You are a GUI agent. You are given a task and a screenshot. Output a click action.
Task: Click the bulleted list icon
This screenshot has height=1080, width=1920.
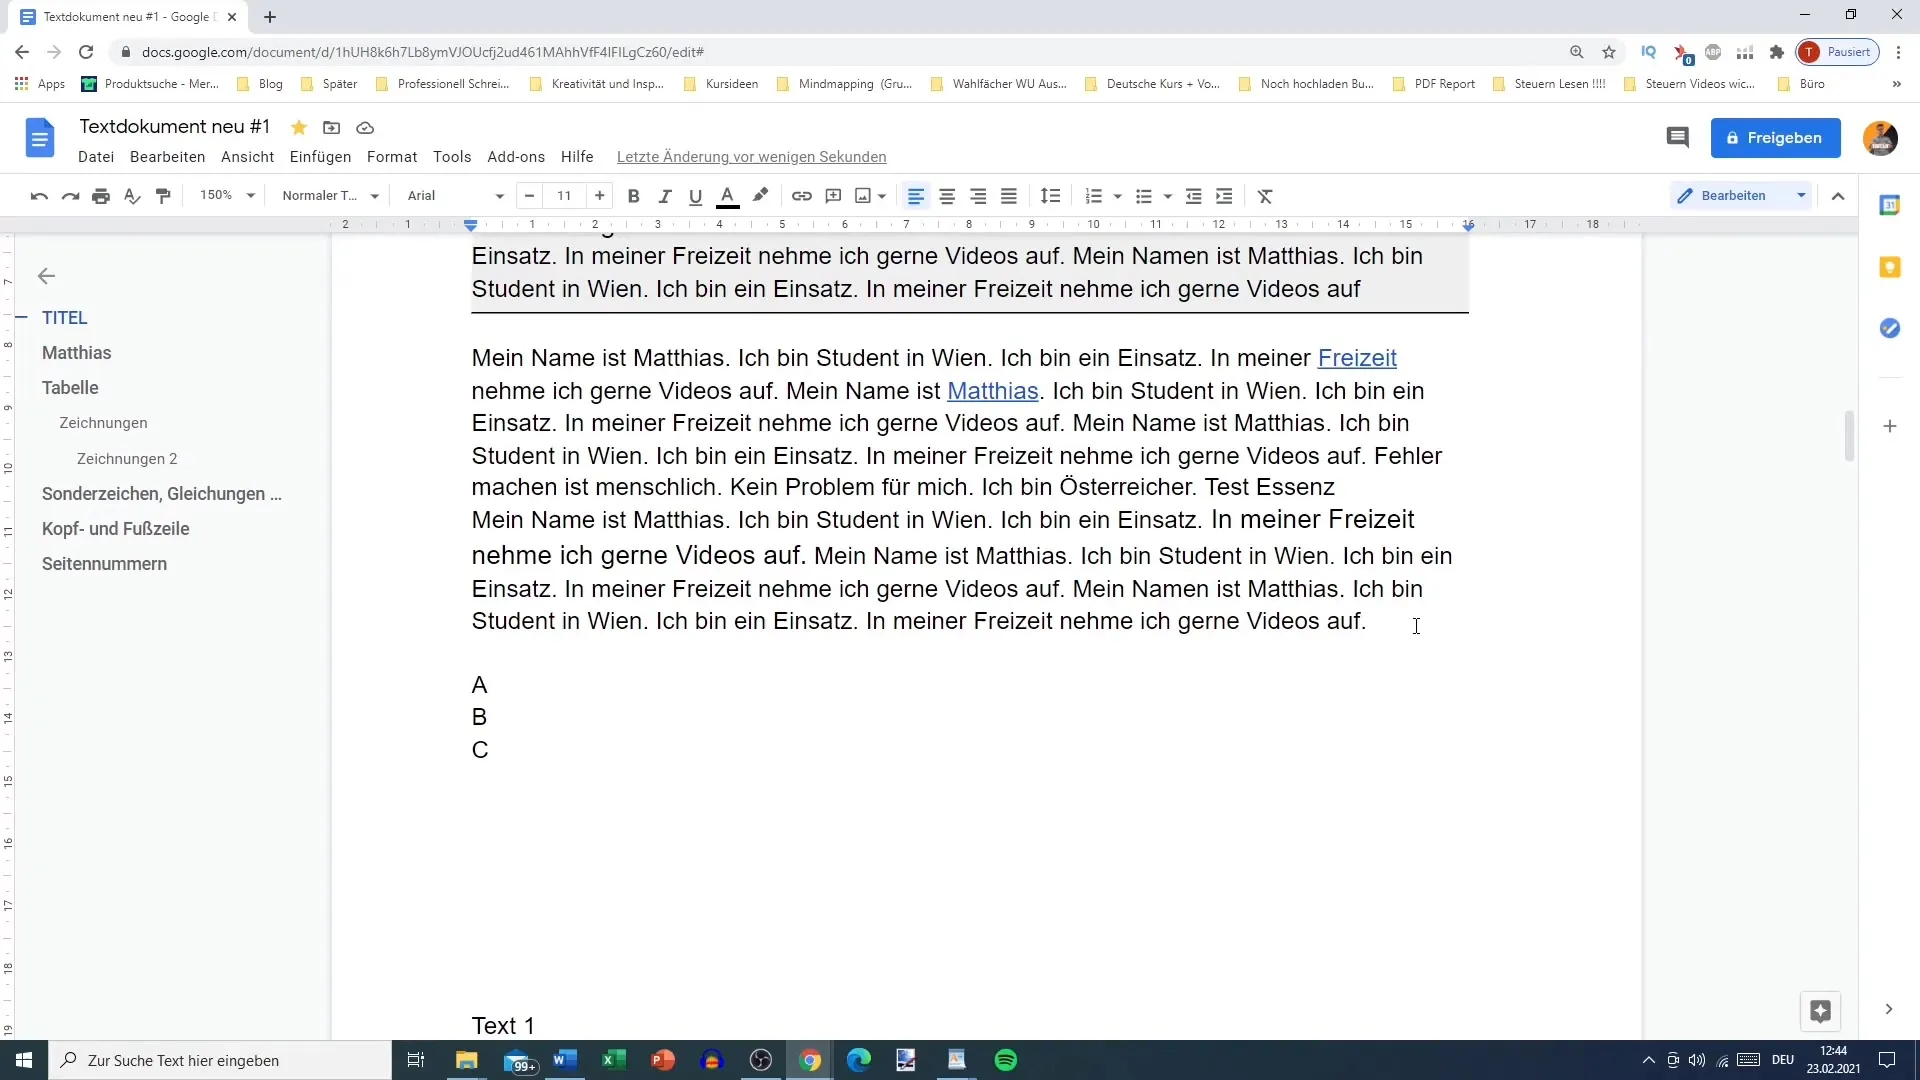click(1139, 195)
